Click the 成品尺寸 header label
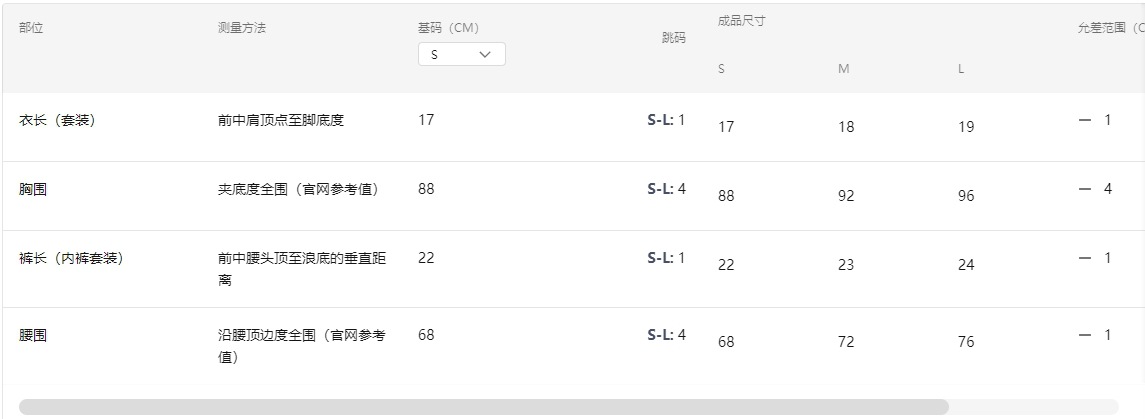Screen dimensions: 1145x419 click(741, 21)
